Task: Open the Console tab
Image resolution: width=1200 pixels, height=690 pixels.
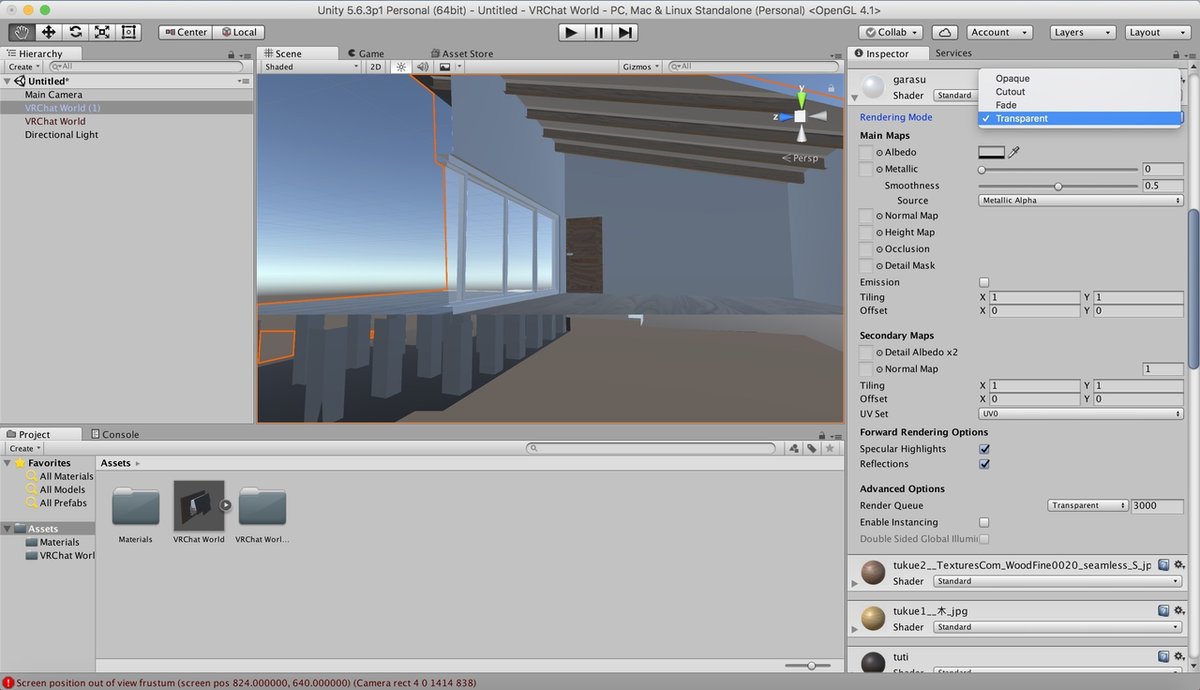Action: click(119, 434)
